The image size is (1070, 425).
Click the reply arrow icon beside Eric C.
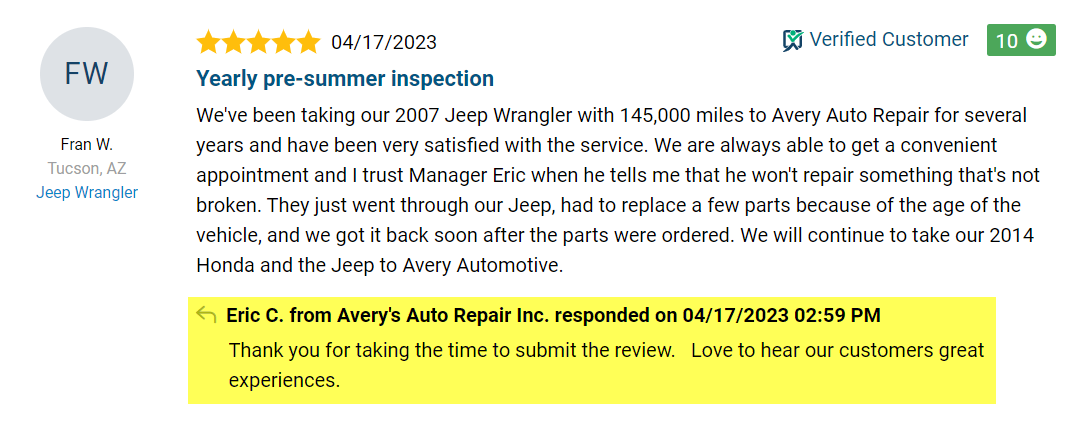point(207,316)
